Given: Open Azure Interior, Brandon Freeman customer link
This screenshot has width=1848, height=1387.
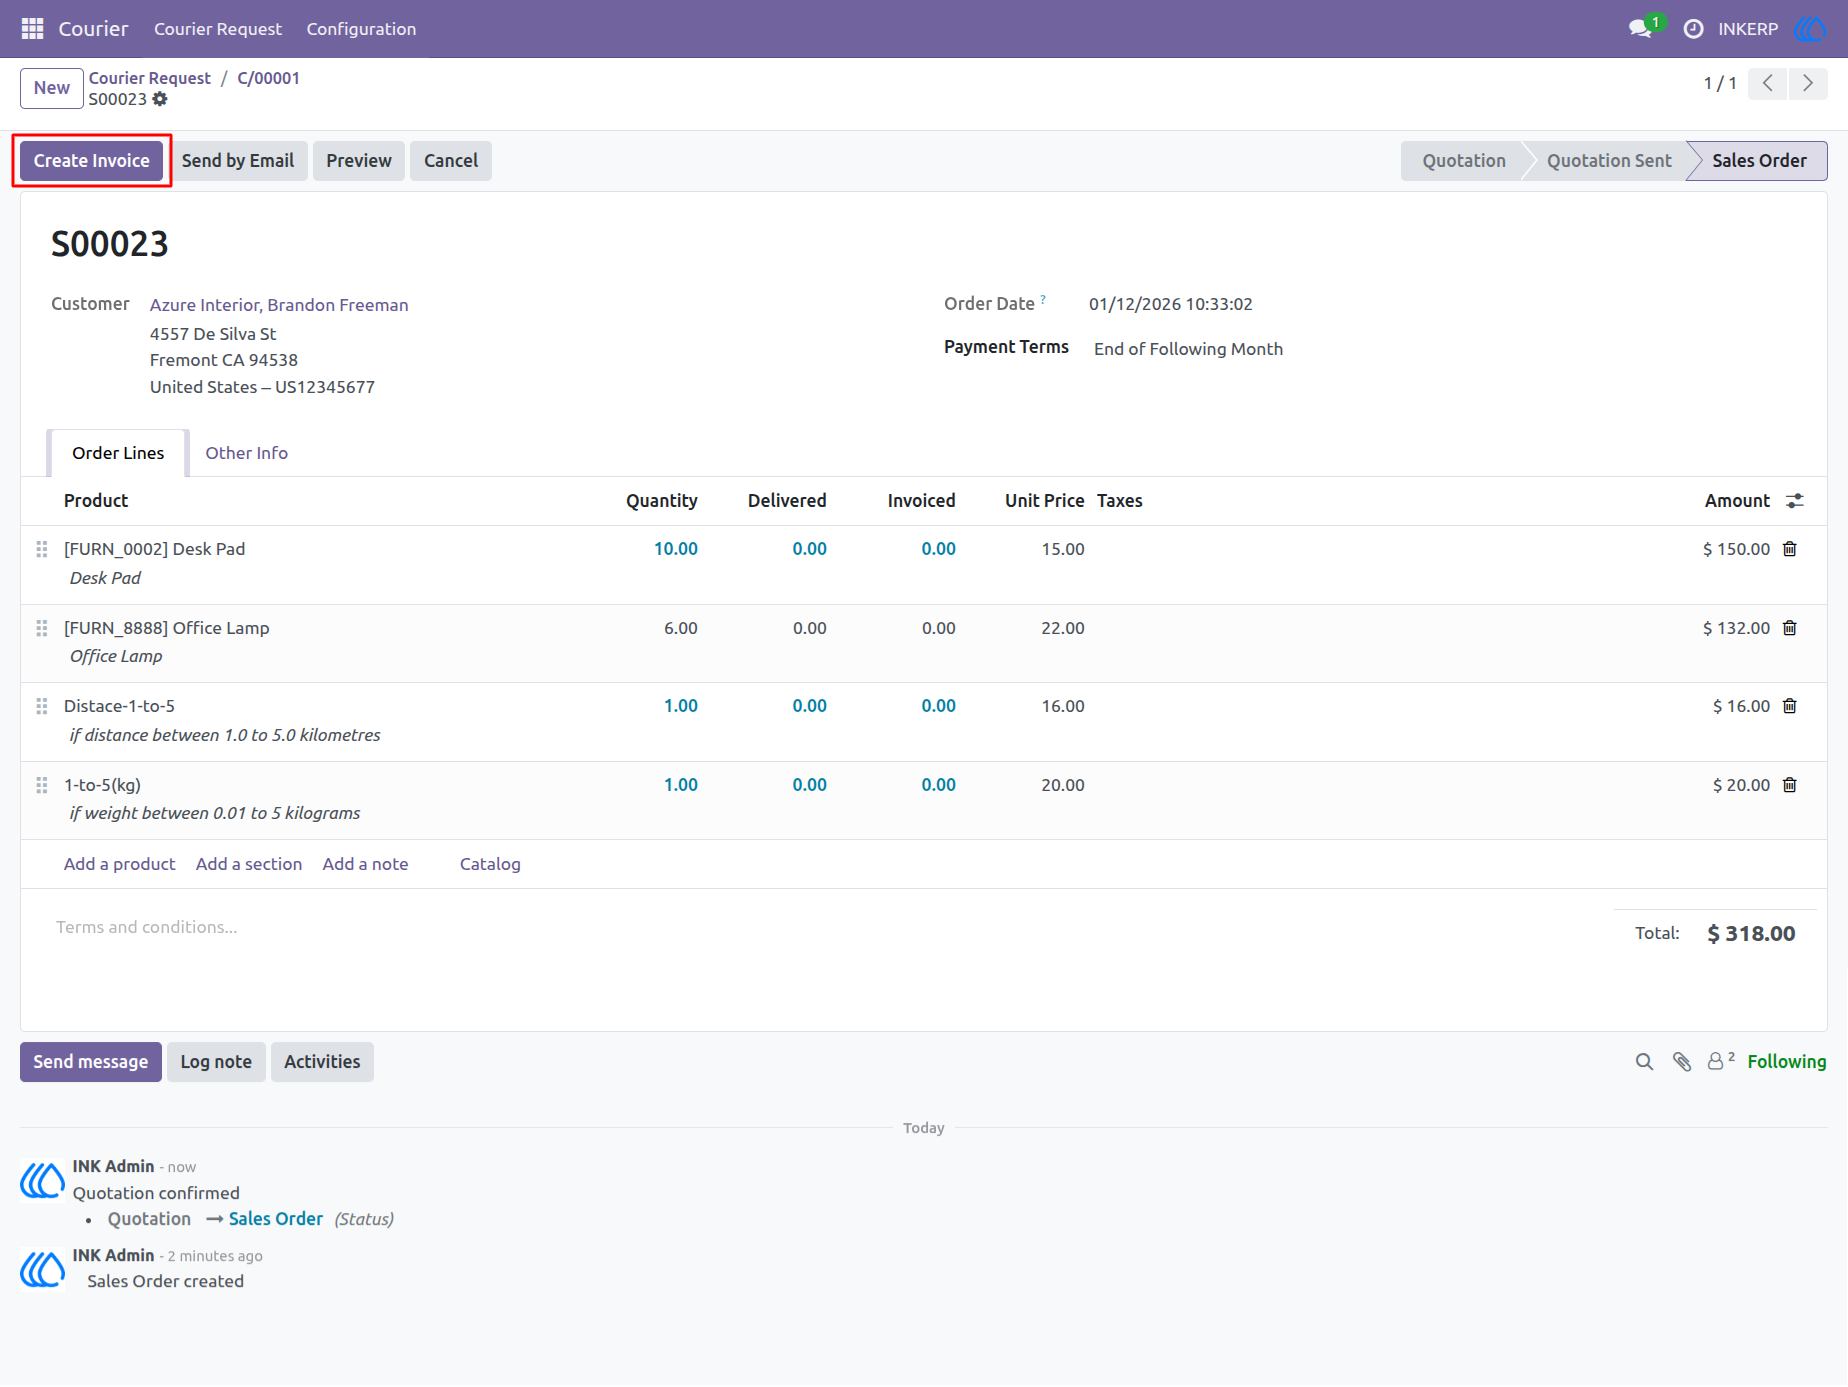Looking at the screenshot, I should (x=279, y=305).
